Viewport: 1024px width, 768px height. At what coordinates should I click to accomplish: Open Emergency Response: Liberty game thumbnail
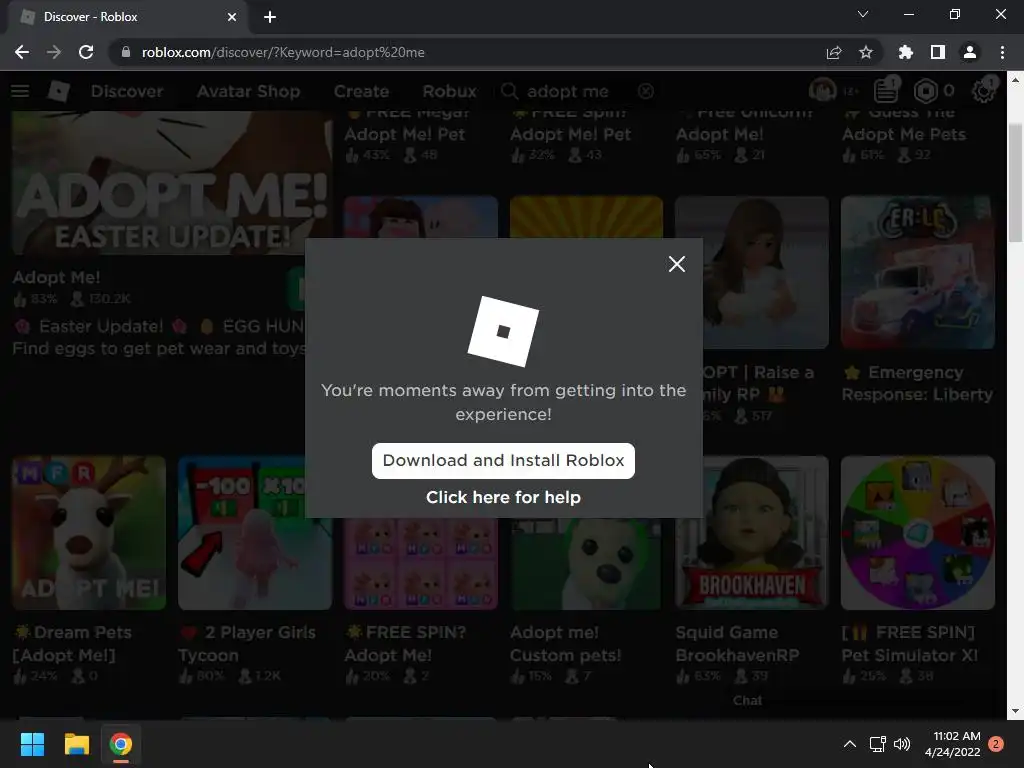(x=918, y=272)
